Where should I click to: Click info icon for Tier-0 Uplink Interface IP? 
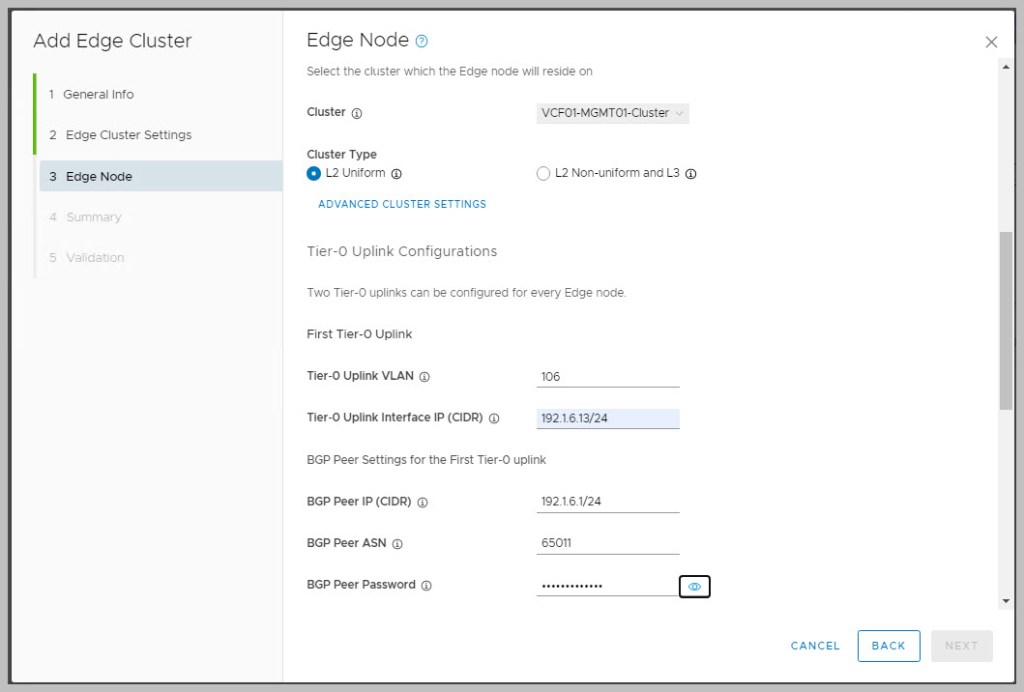click(494, 418)
